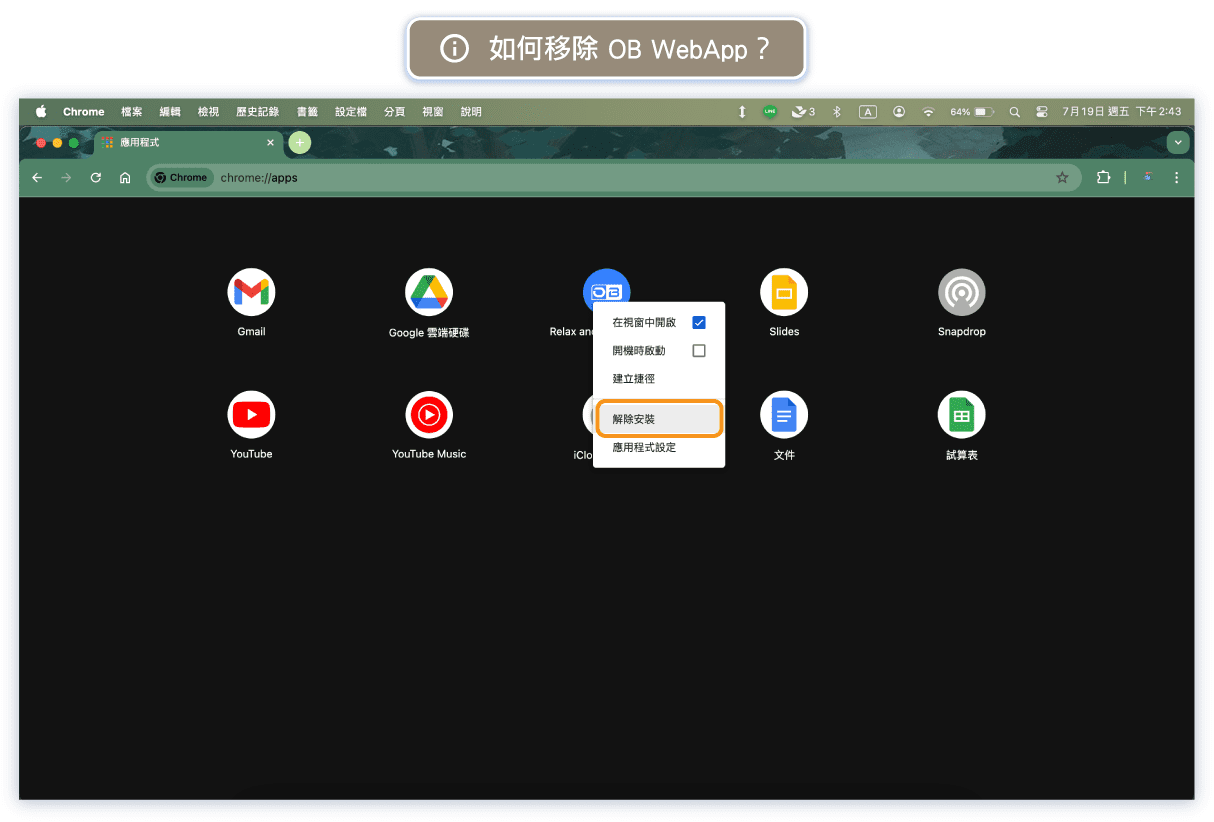Open the Chrome three-dot menu
Screen dimensions: 1214x822
point(1176,177)
